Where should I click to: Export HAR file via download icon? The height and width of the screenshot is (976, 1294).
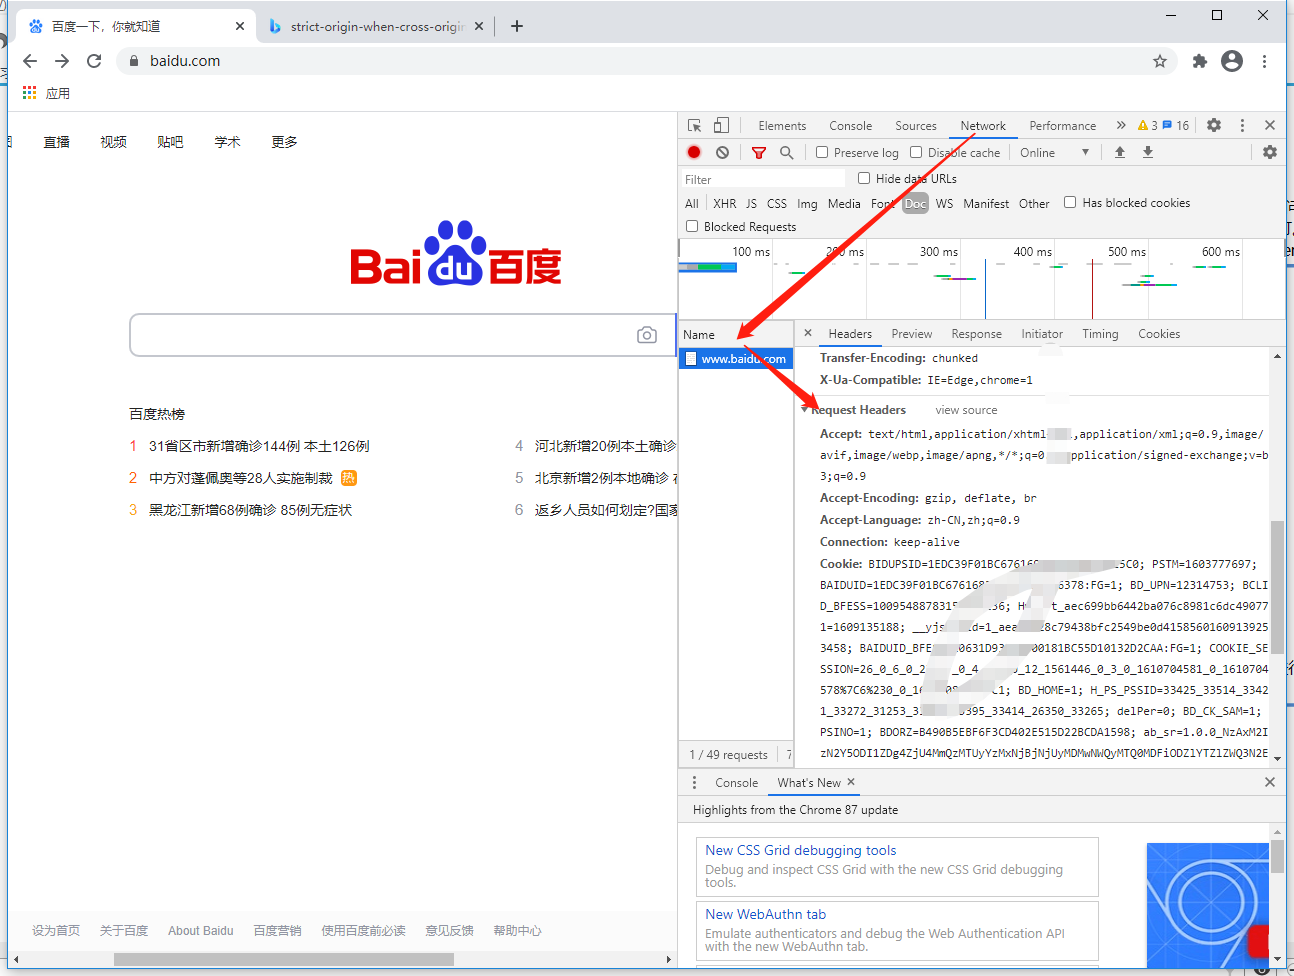(1147, 152)
